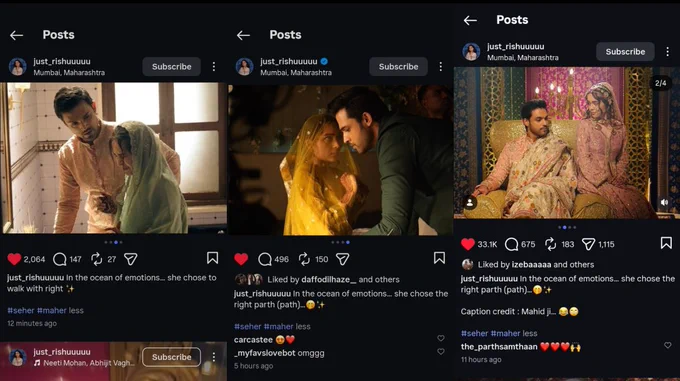Open three-dot menu on the middle post
The image size is (680, 381).
coord(441,67)
